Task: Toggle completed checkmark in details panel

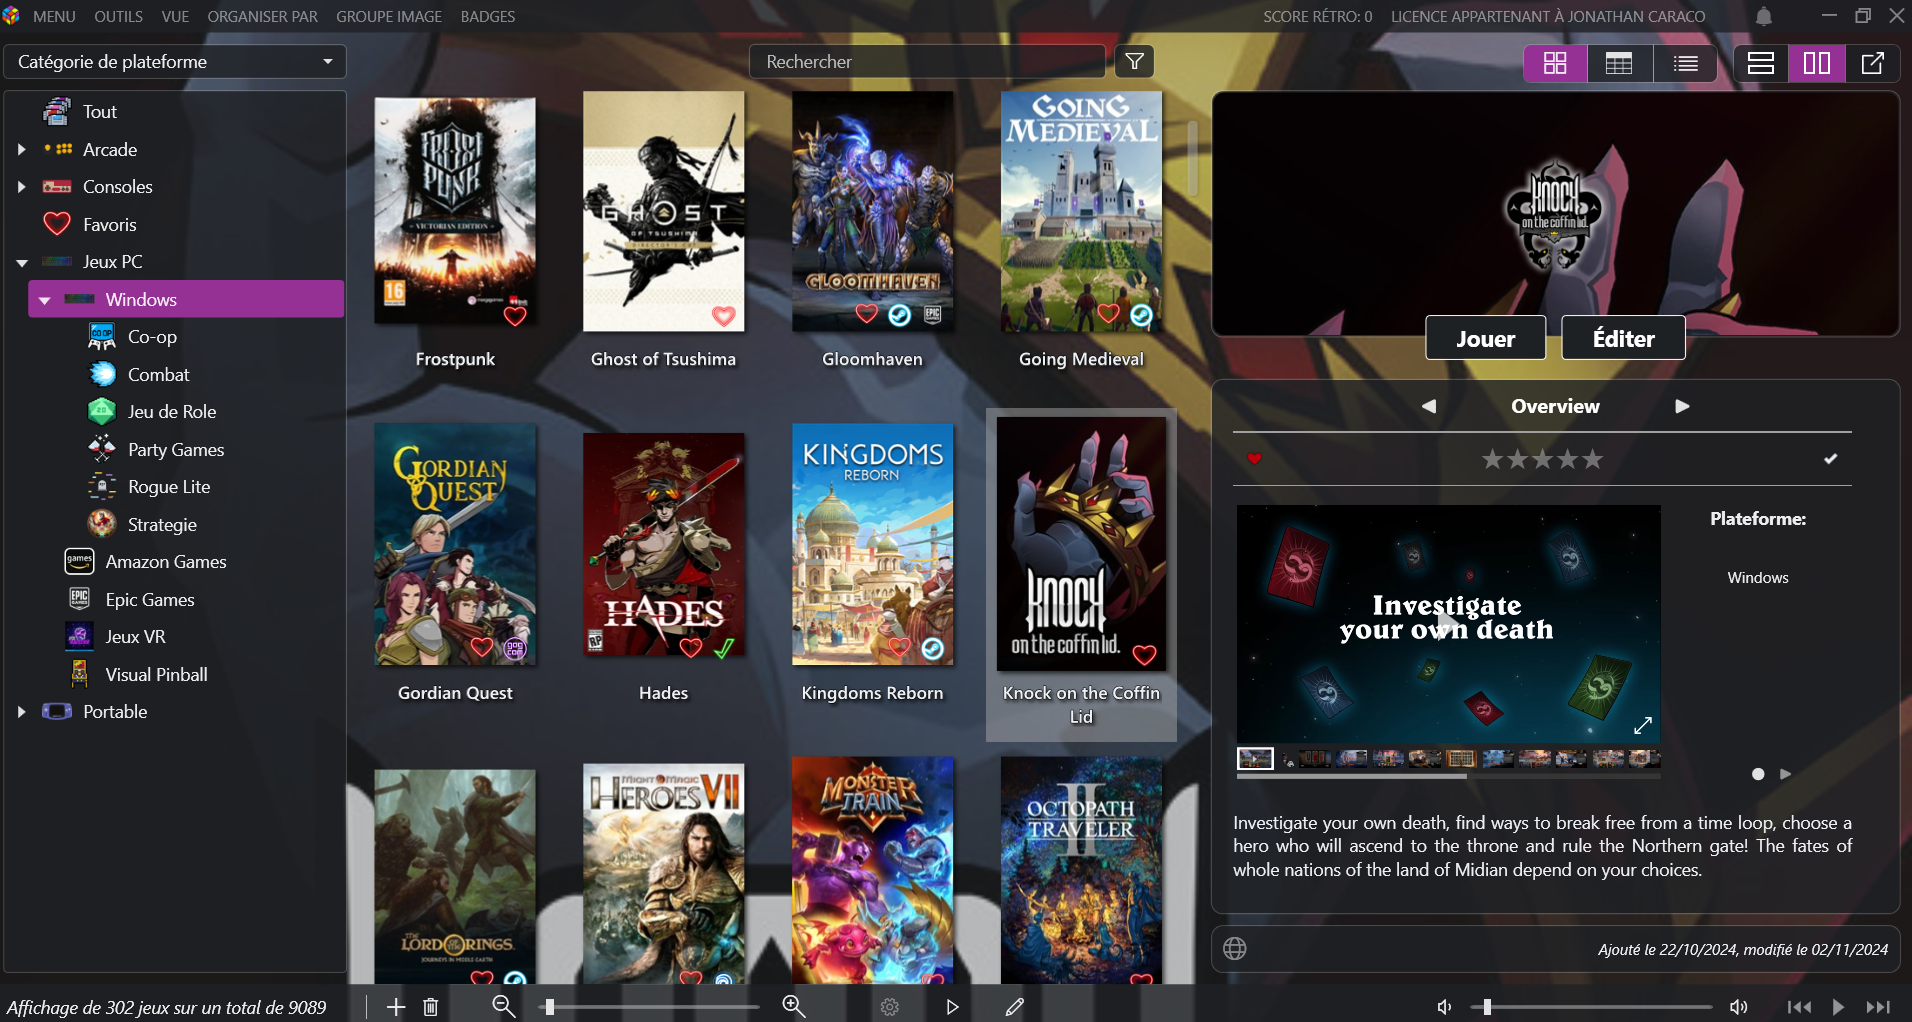Action: tap(1830, 459)
